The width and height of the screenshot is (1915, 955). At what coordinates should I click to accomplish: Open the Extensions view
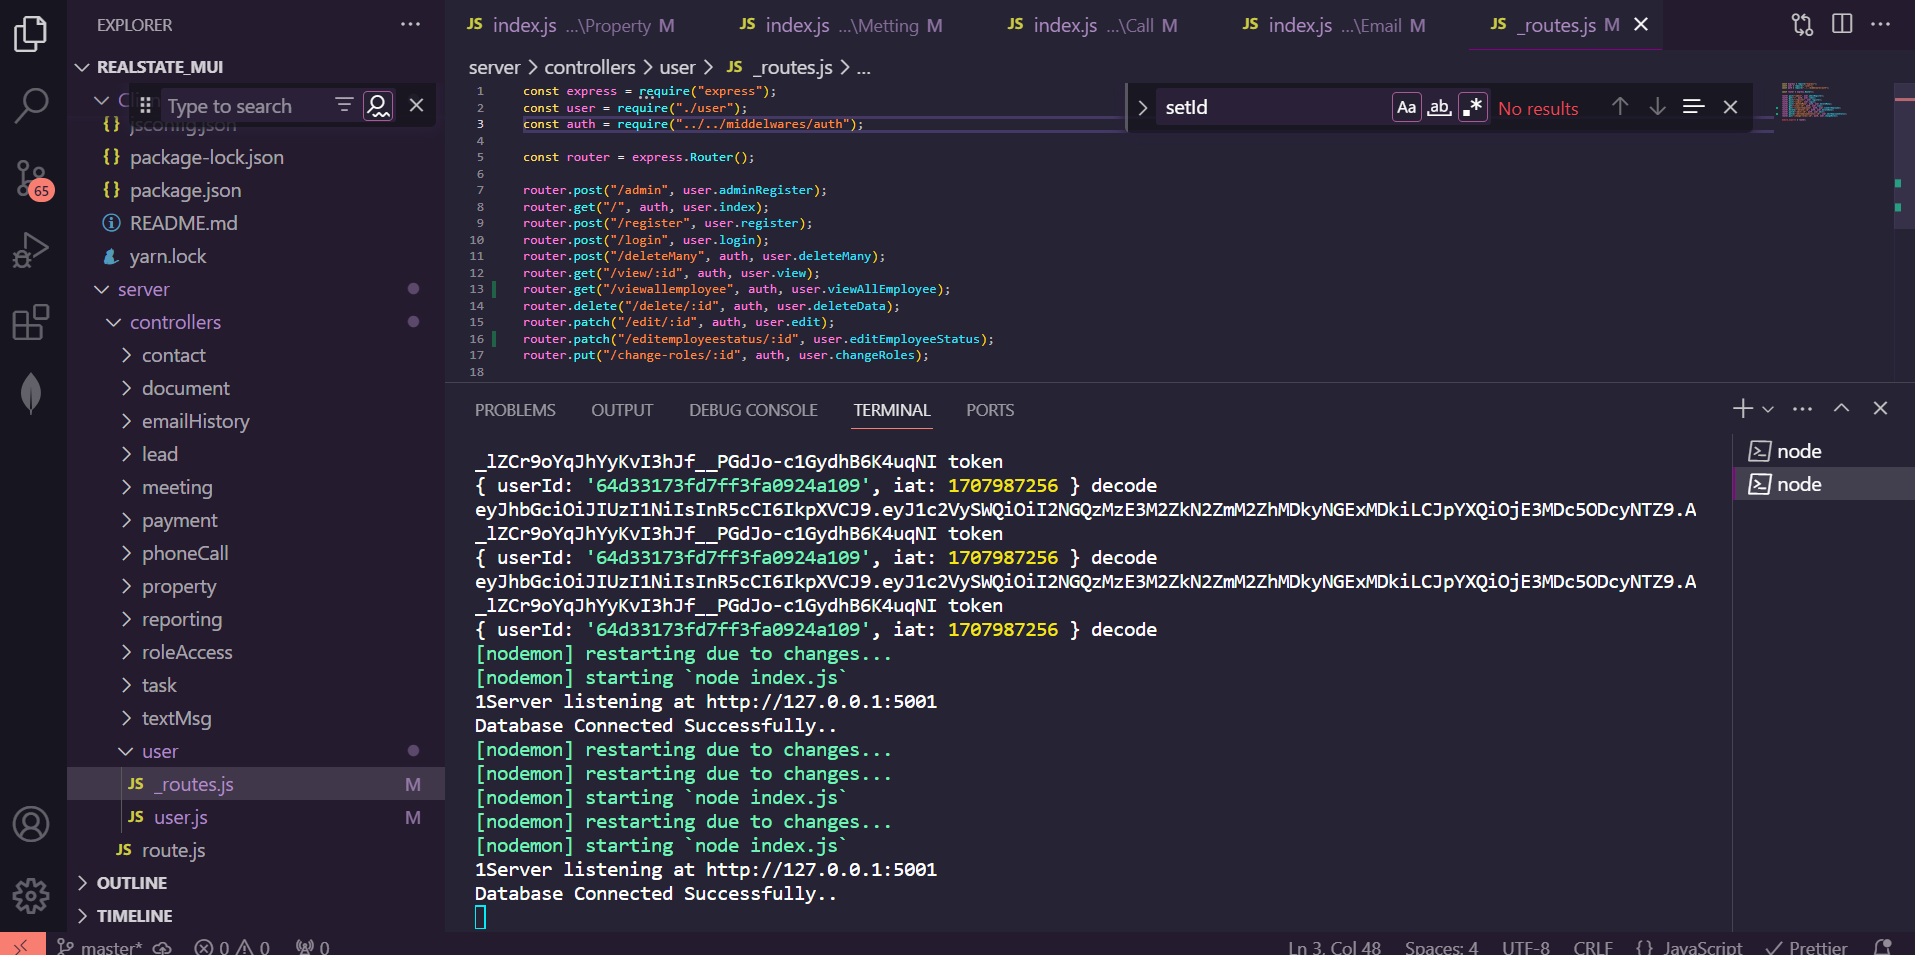(31, 322)
